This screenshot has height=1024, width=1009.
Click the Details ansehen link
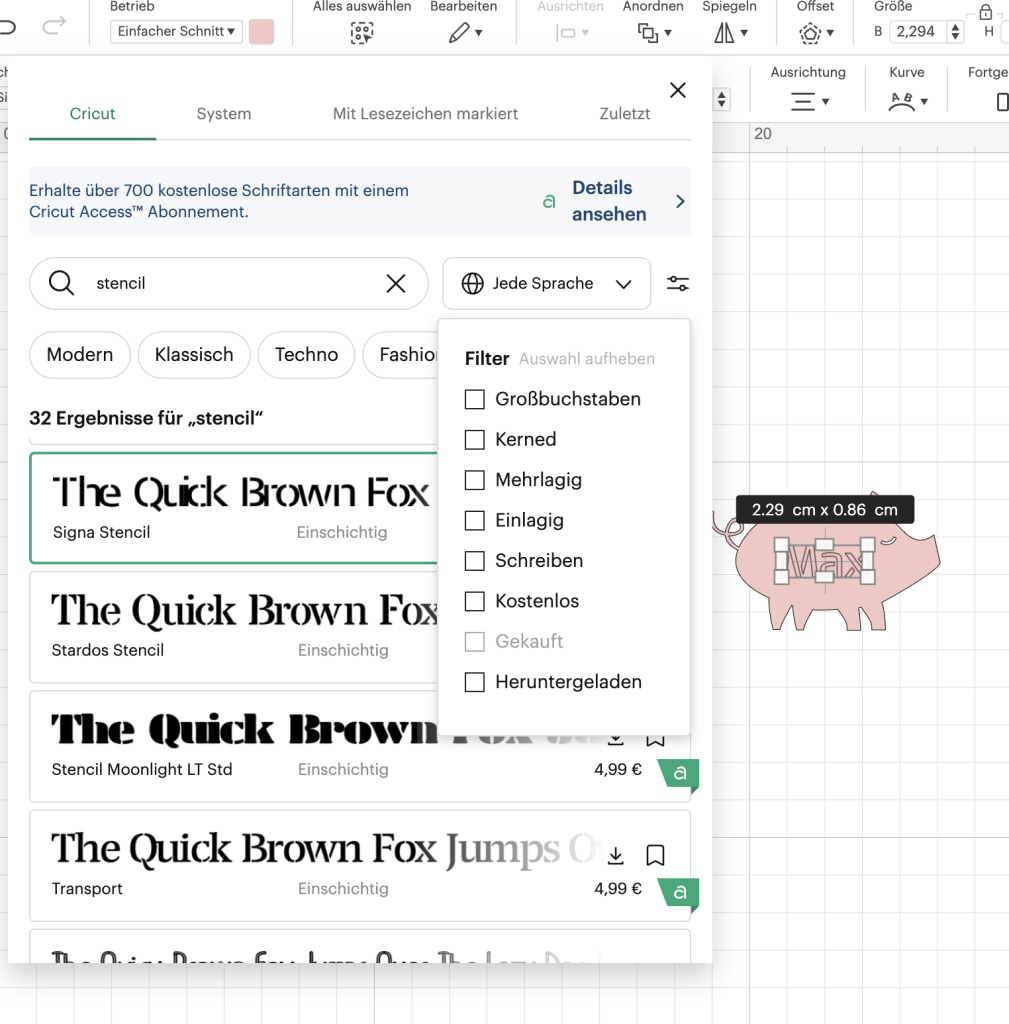[x=609, y=201]
